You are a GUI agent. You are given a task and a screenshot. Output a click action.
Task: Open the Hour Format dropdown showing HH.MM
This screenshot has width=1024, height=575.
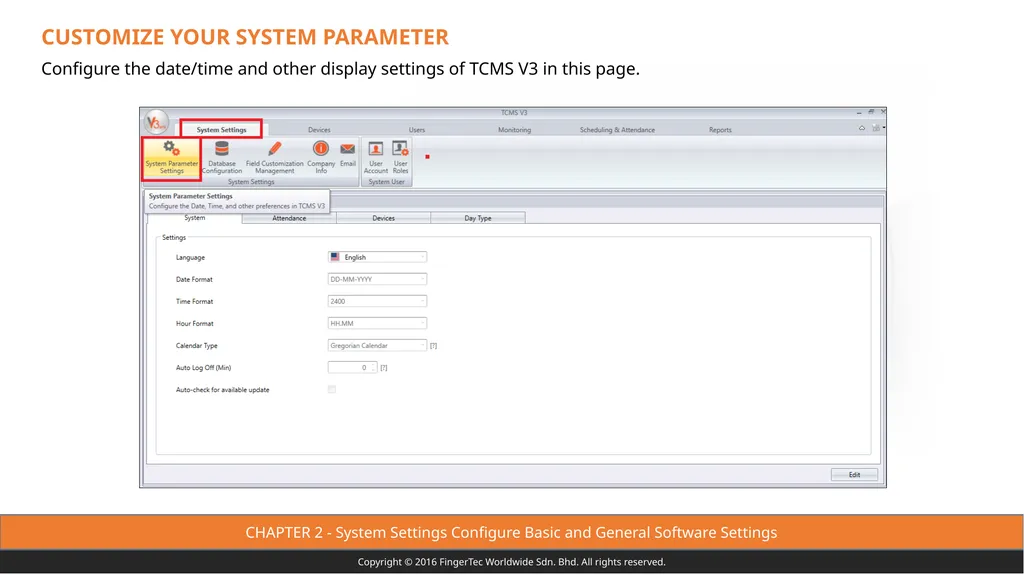(x=377, y=323)
